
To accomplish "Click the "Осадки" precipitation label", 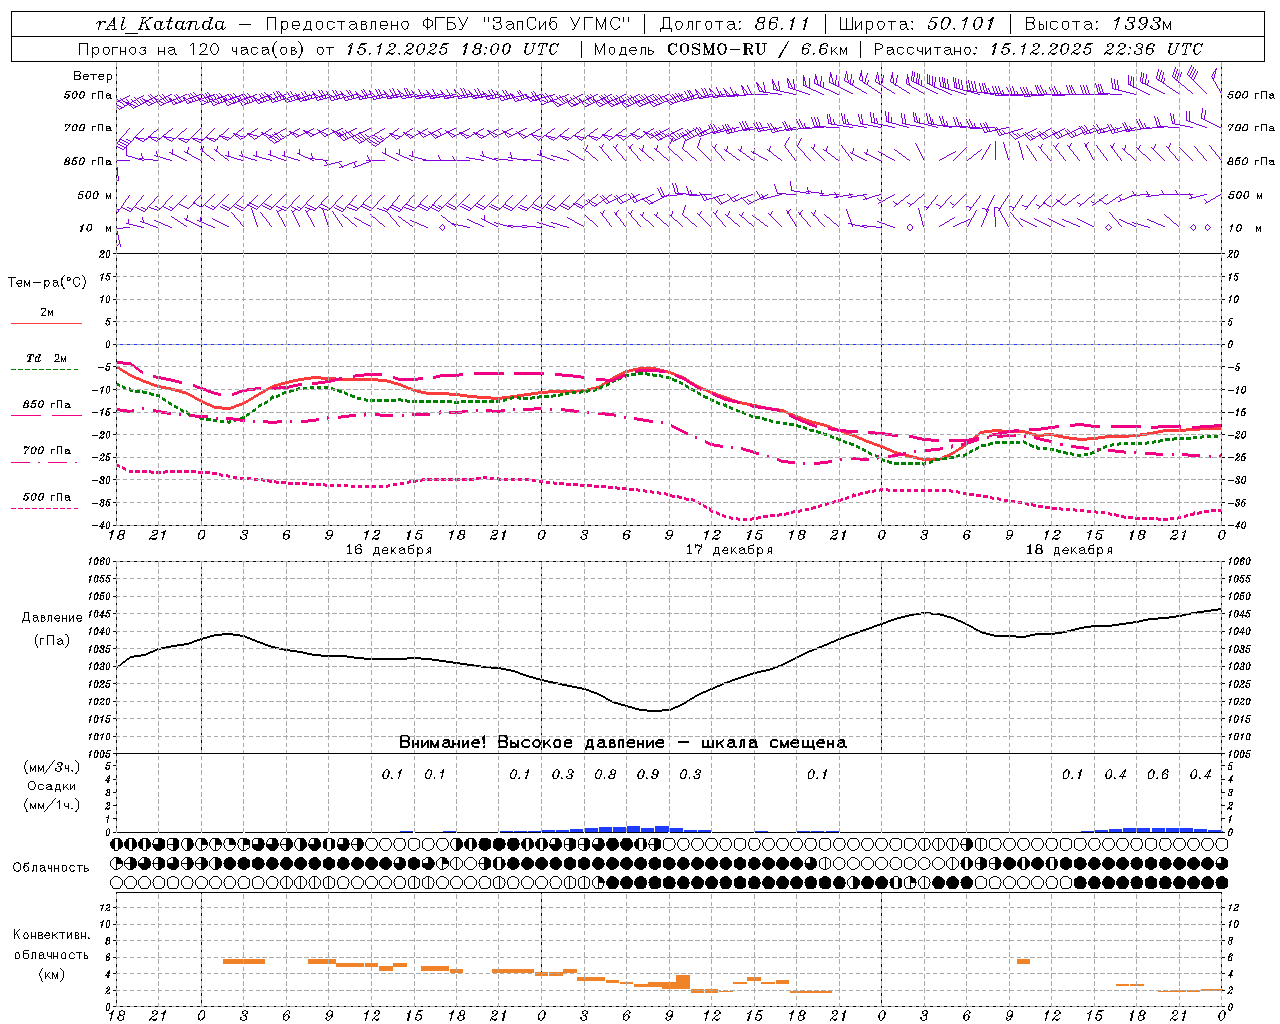I will (x=52, y=786).
